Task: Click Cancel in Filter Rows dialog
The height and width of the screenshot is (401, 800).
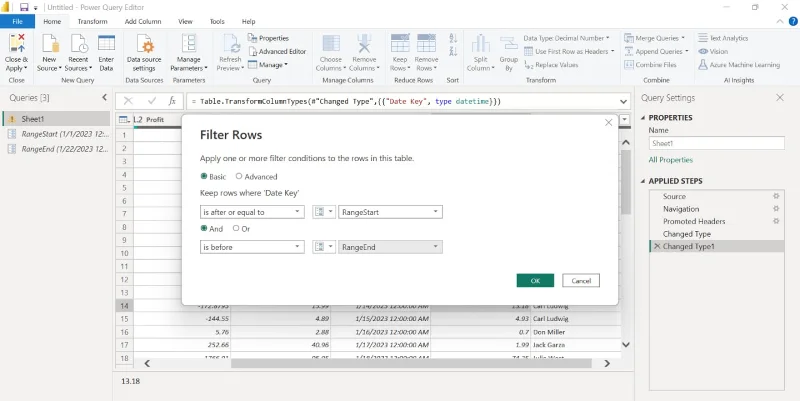Action: point(581,281)
